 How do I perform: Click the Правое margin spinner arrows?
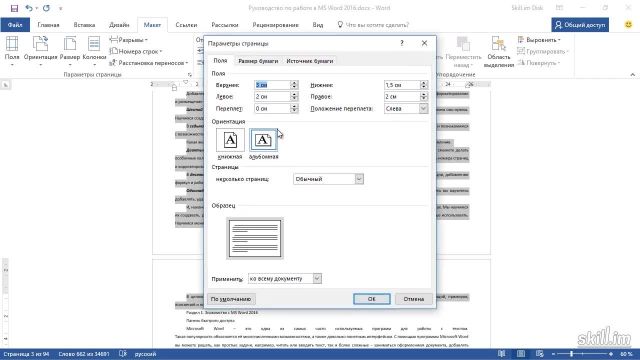point(424,97)
